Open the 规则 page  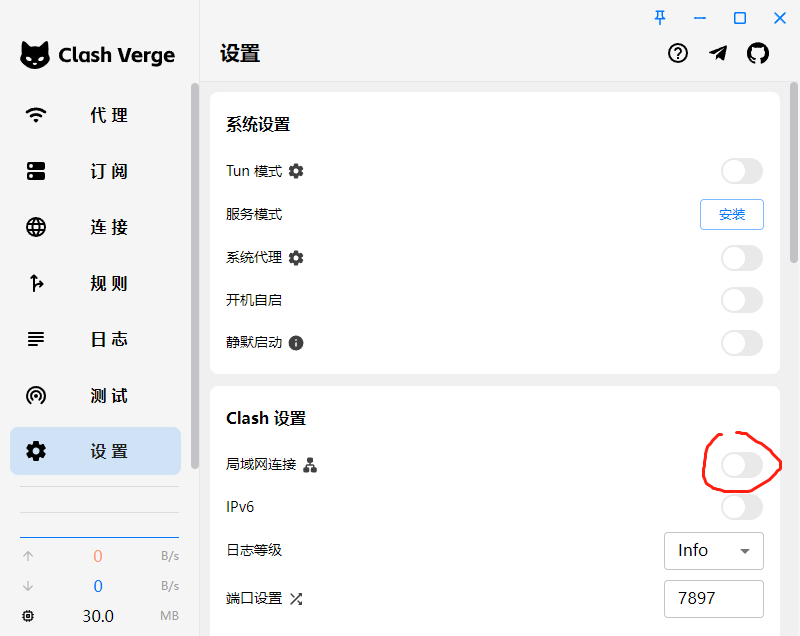(95, 283)
